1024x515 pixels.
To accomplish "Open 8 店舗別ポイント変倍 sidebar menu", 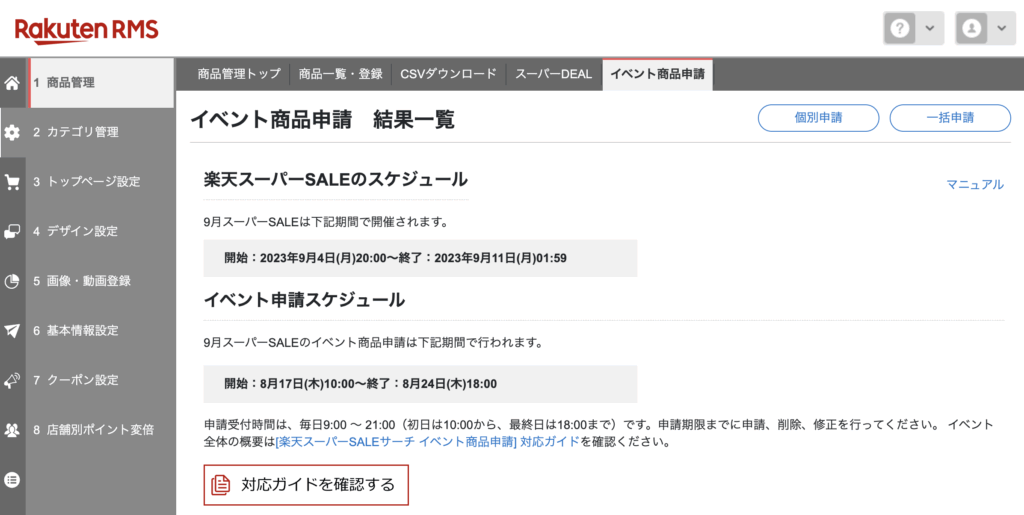I will coord(101,430).
